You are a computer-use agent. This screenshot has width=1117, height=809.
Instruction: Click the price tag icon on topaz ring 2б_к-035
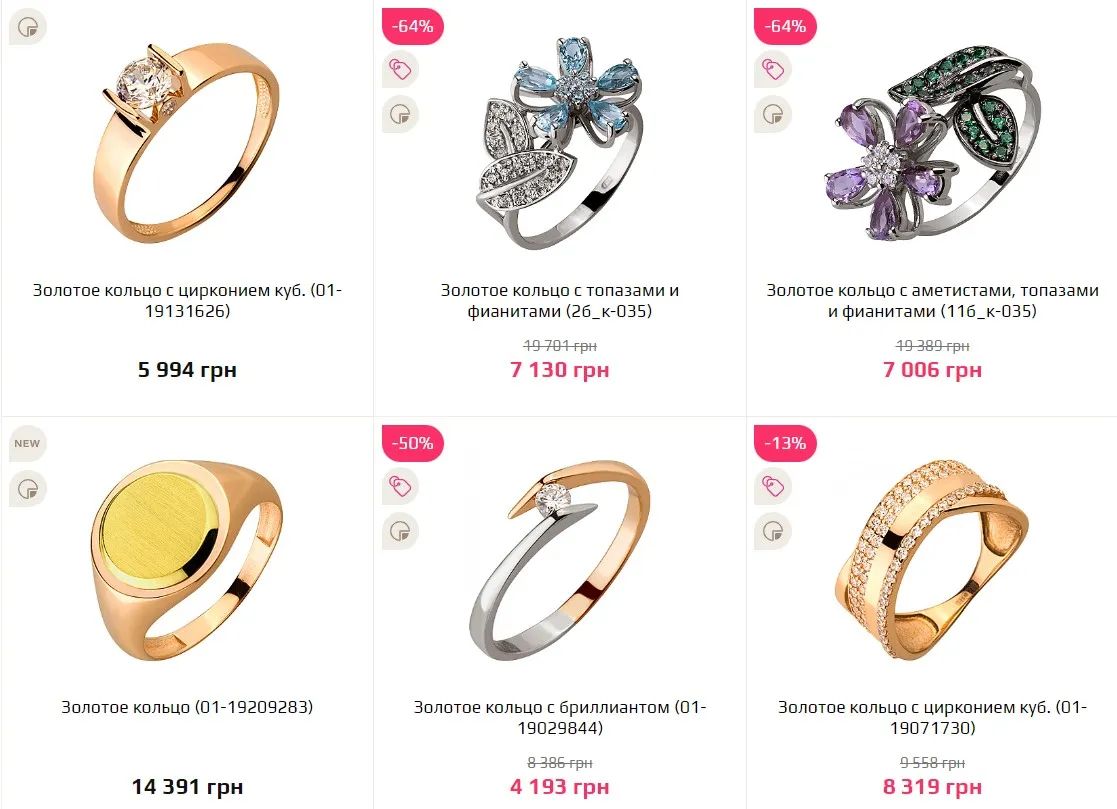400,70
